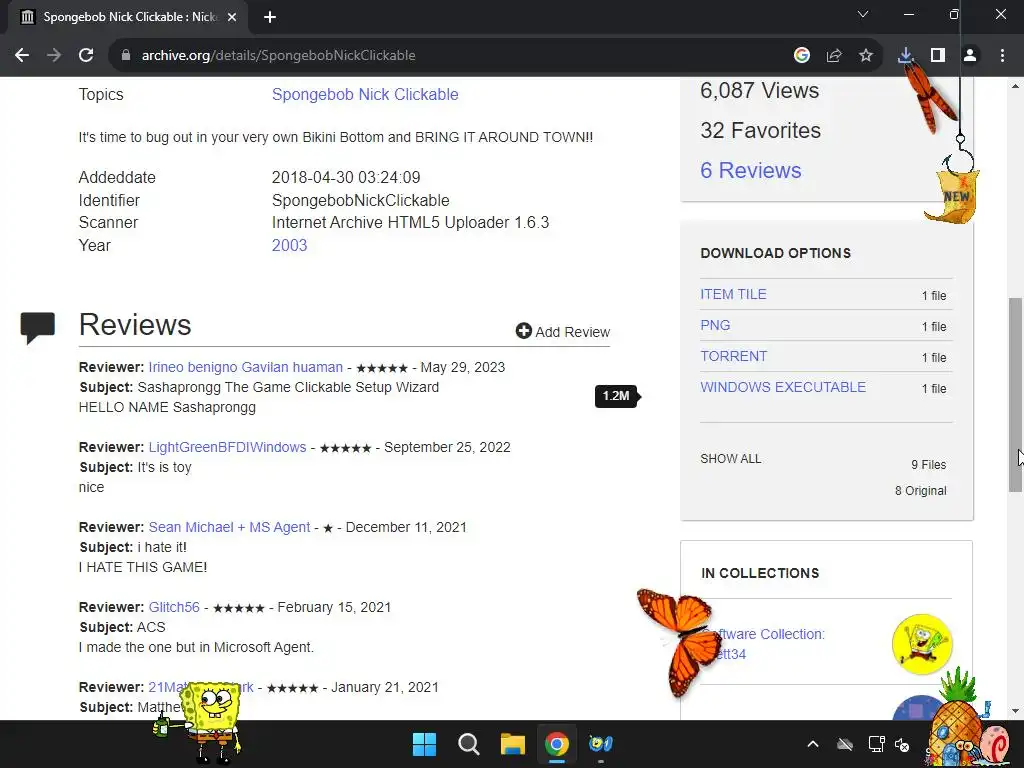Open Chrome downloads icon
Image resolution: width=1024 pixels, height=768 pixels.
pyautogui.click(x=905, y=56)
